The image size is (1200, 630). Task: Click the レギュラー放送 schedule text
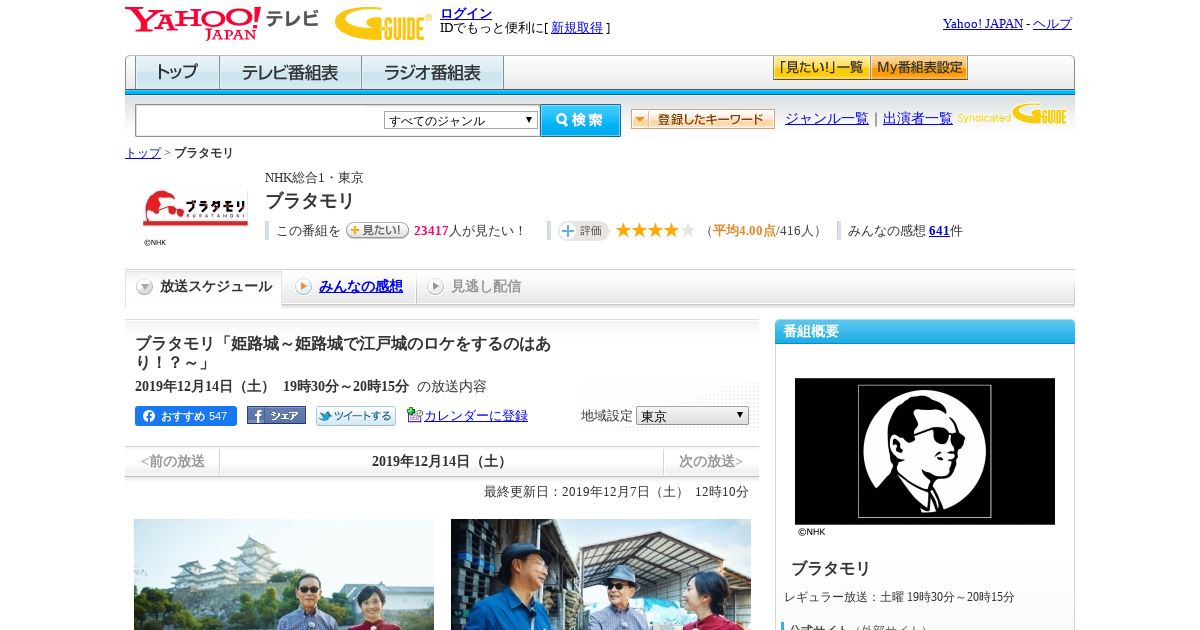[899, 597]
